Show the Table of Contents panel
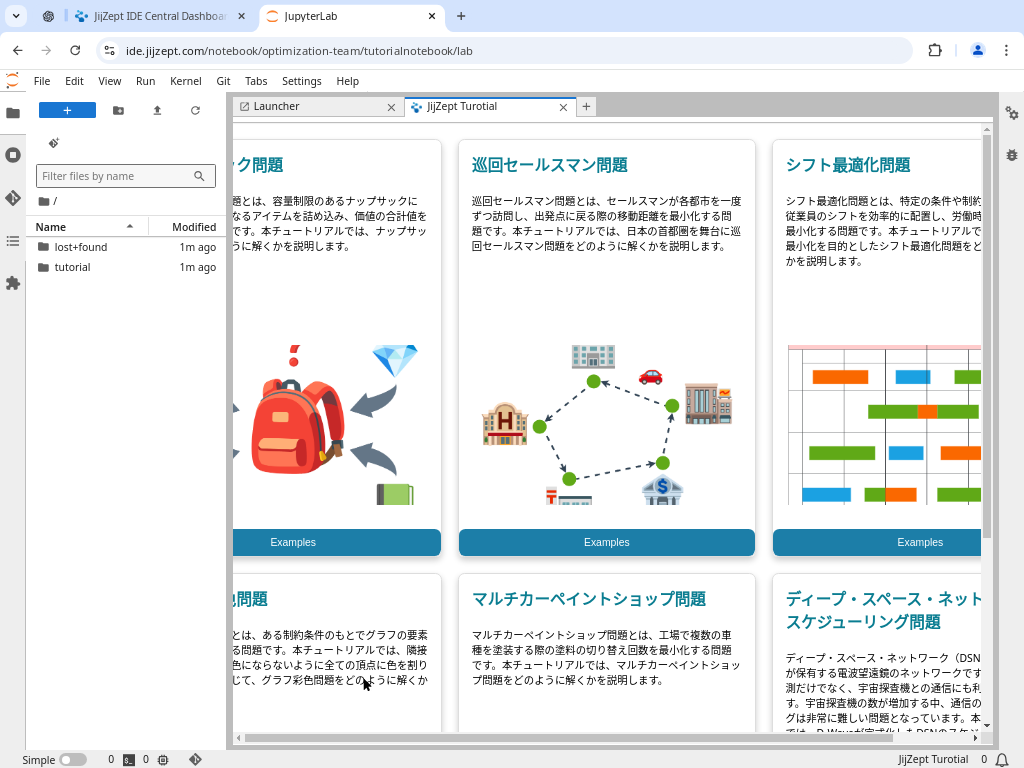The image size is (1024, 768). [x=13, y=241]
